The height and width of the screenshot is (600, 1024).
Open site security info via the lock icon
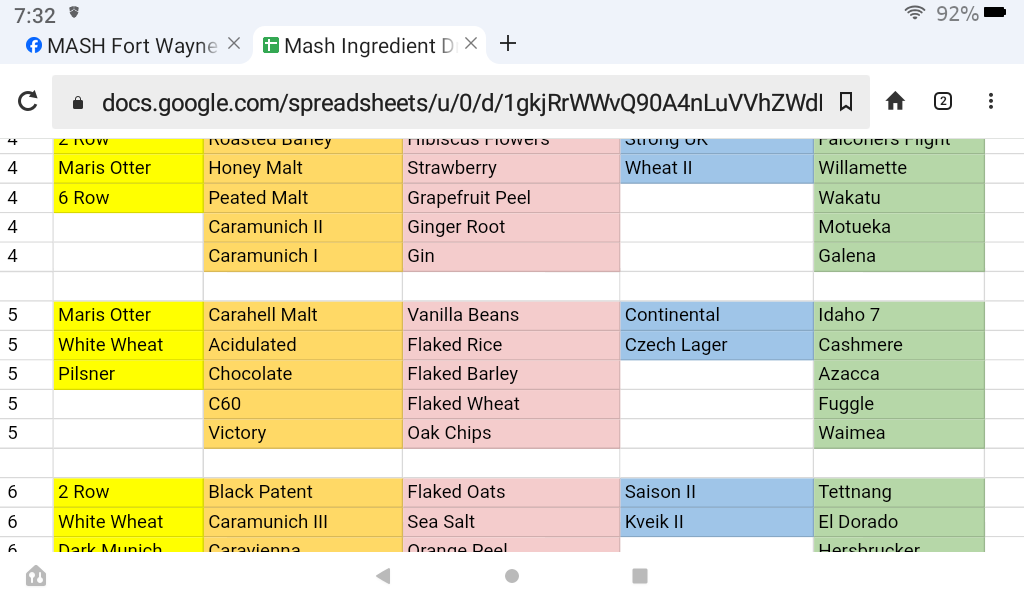[77, 101]
